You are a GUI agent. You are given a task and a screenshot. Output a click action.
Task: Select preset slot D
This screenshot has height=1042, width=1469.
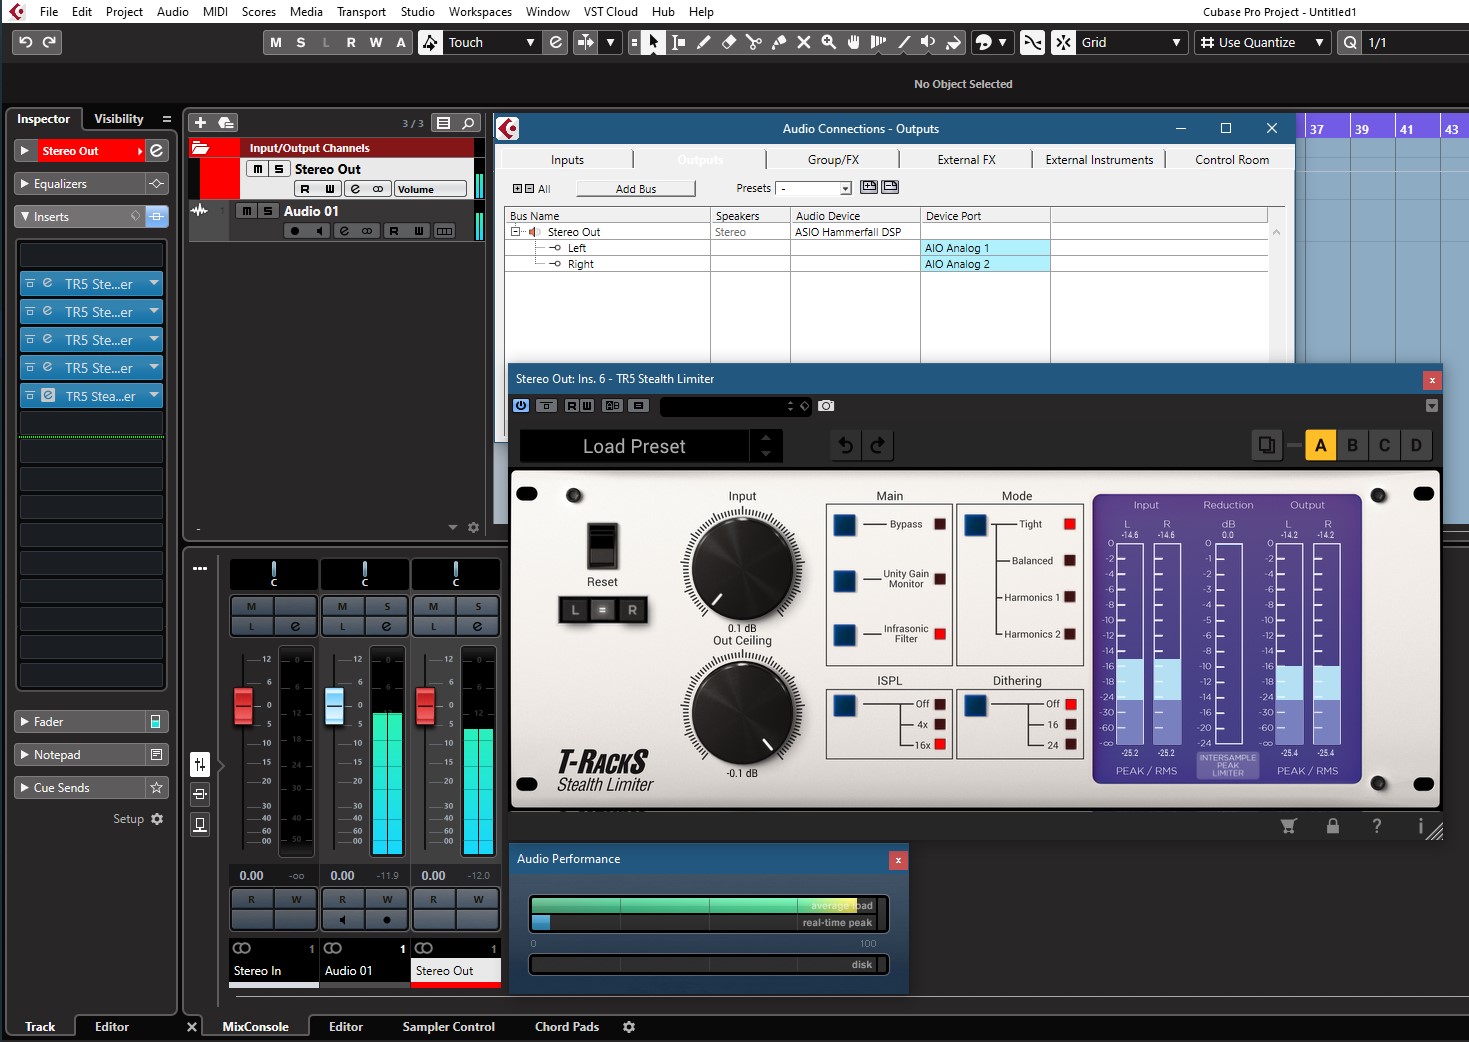(x=1416, y=445)
